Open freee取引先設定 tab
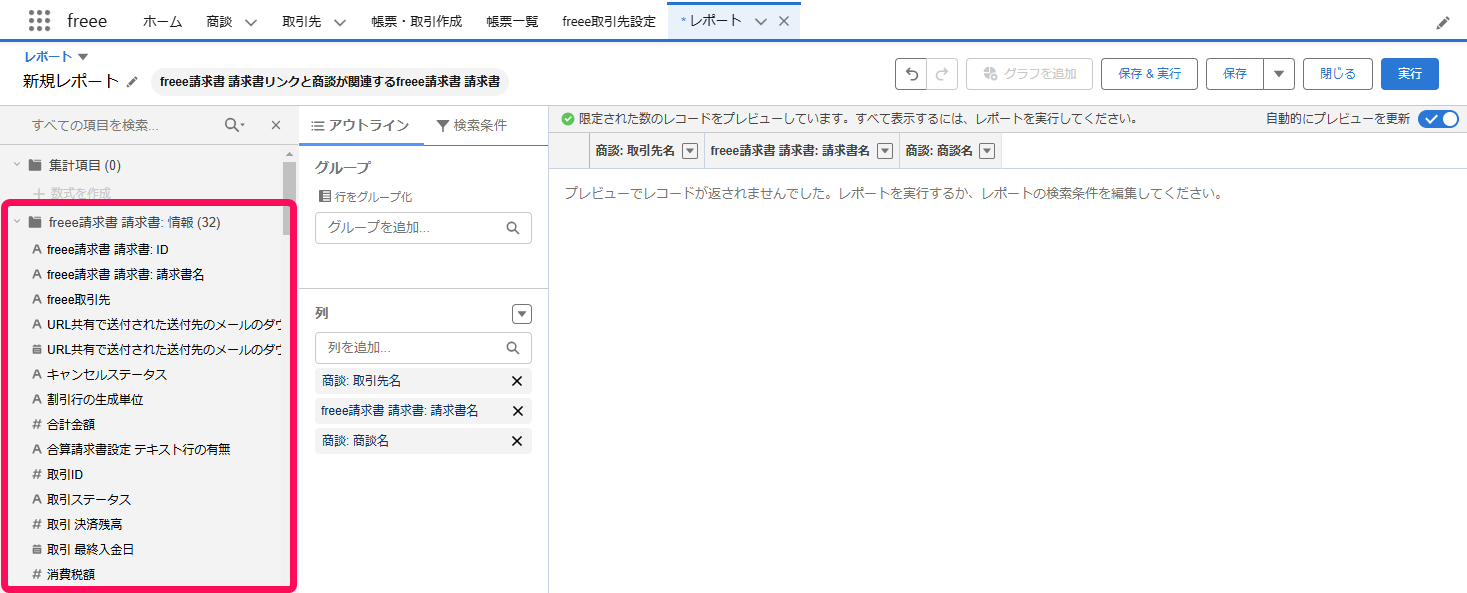 pos(609,21)
